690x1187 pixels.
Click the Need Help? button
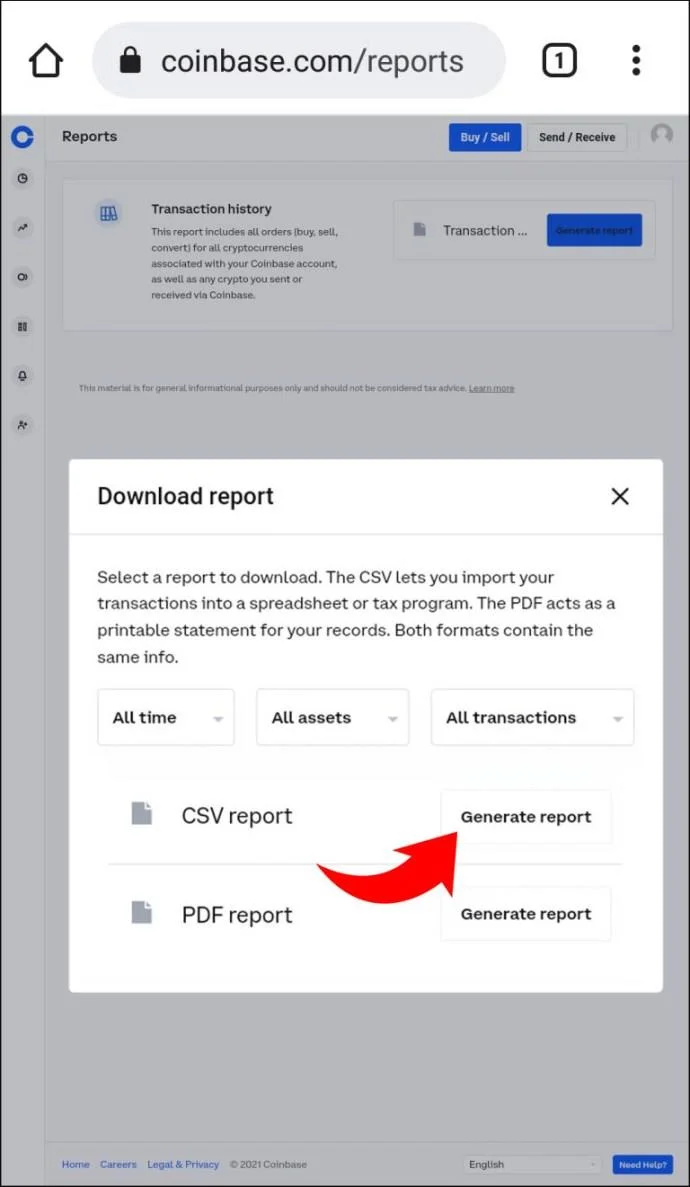[643, 1164]
